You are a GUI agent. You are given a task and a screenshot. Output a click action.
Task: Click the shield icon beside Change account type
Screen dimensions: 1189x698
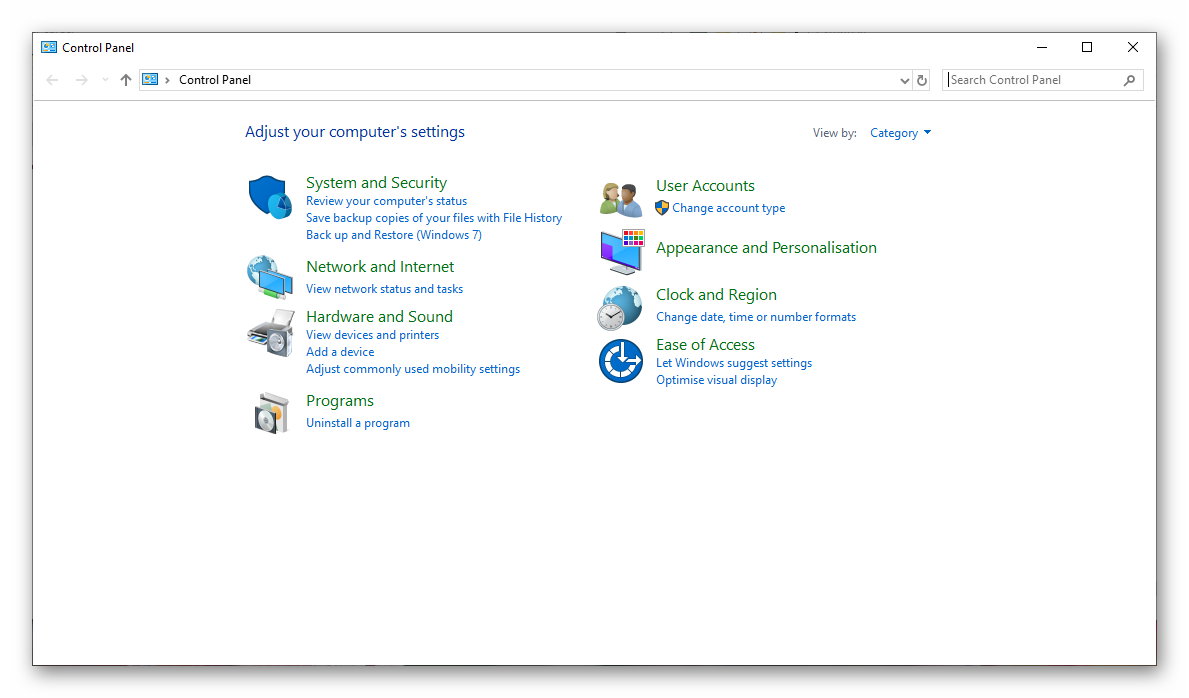tap(662, 208)
